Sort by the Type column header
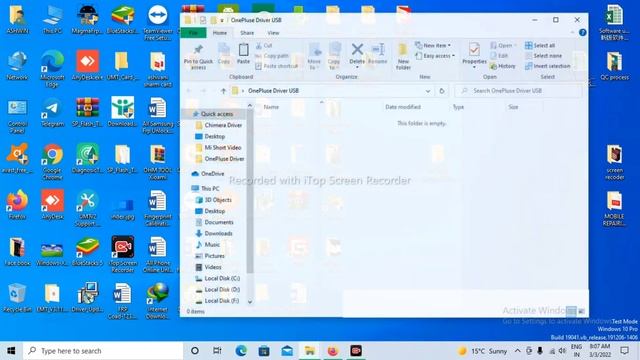Viewport: 640px width, 360px height. [x=458, y=107]
